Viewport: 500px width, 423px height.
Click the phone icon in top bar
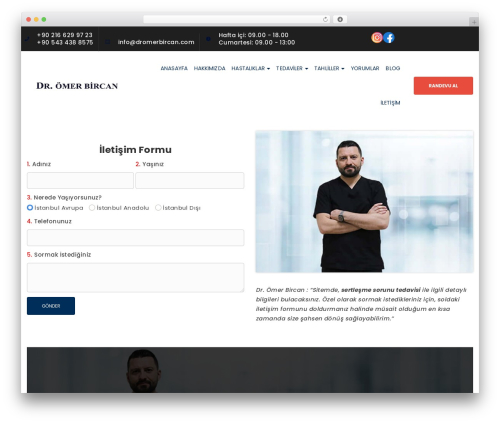click(27, 39)
